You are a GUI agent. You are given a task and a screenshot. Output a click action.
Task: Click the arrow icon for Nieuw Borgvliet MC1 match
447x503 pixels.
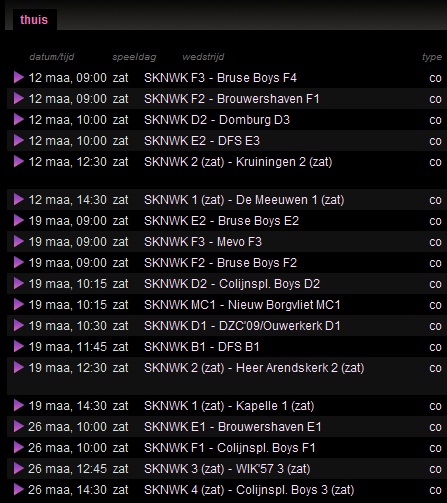click(x=19, y=305)
